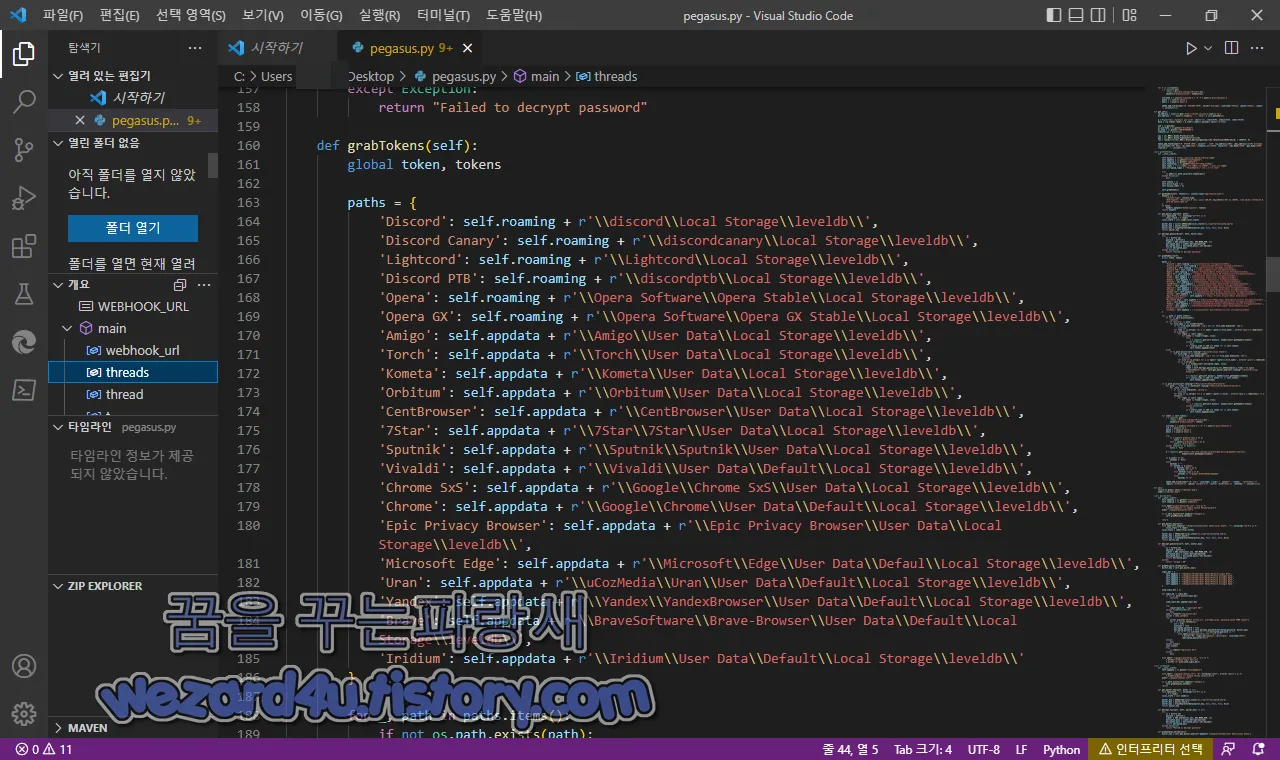Screen dimensions: 1280x760
Task: Close pegasus.py in open editors list
Action: point(80,120)
